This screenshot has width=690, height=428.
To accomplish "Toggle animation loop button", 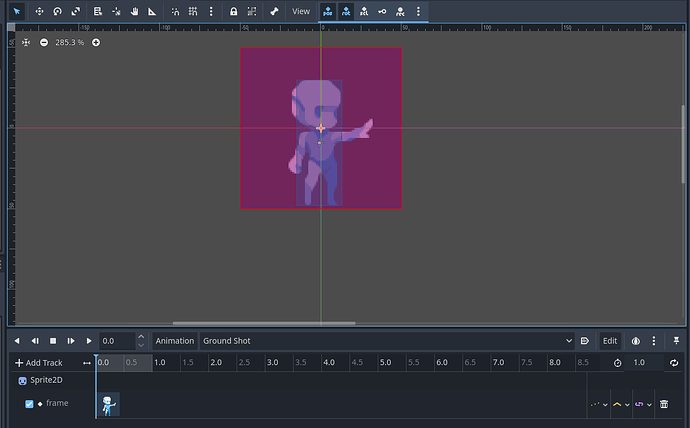I will coord(674,362).
